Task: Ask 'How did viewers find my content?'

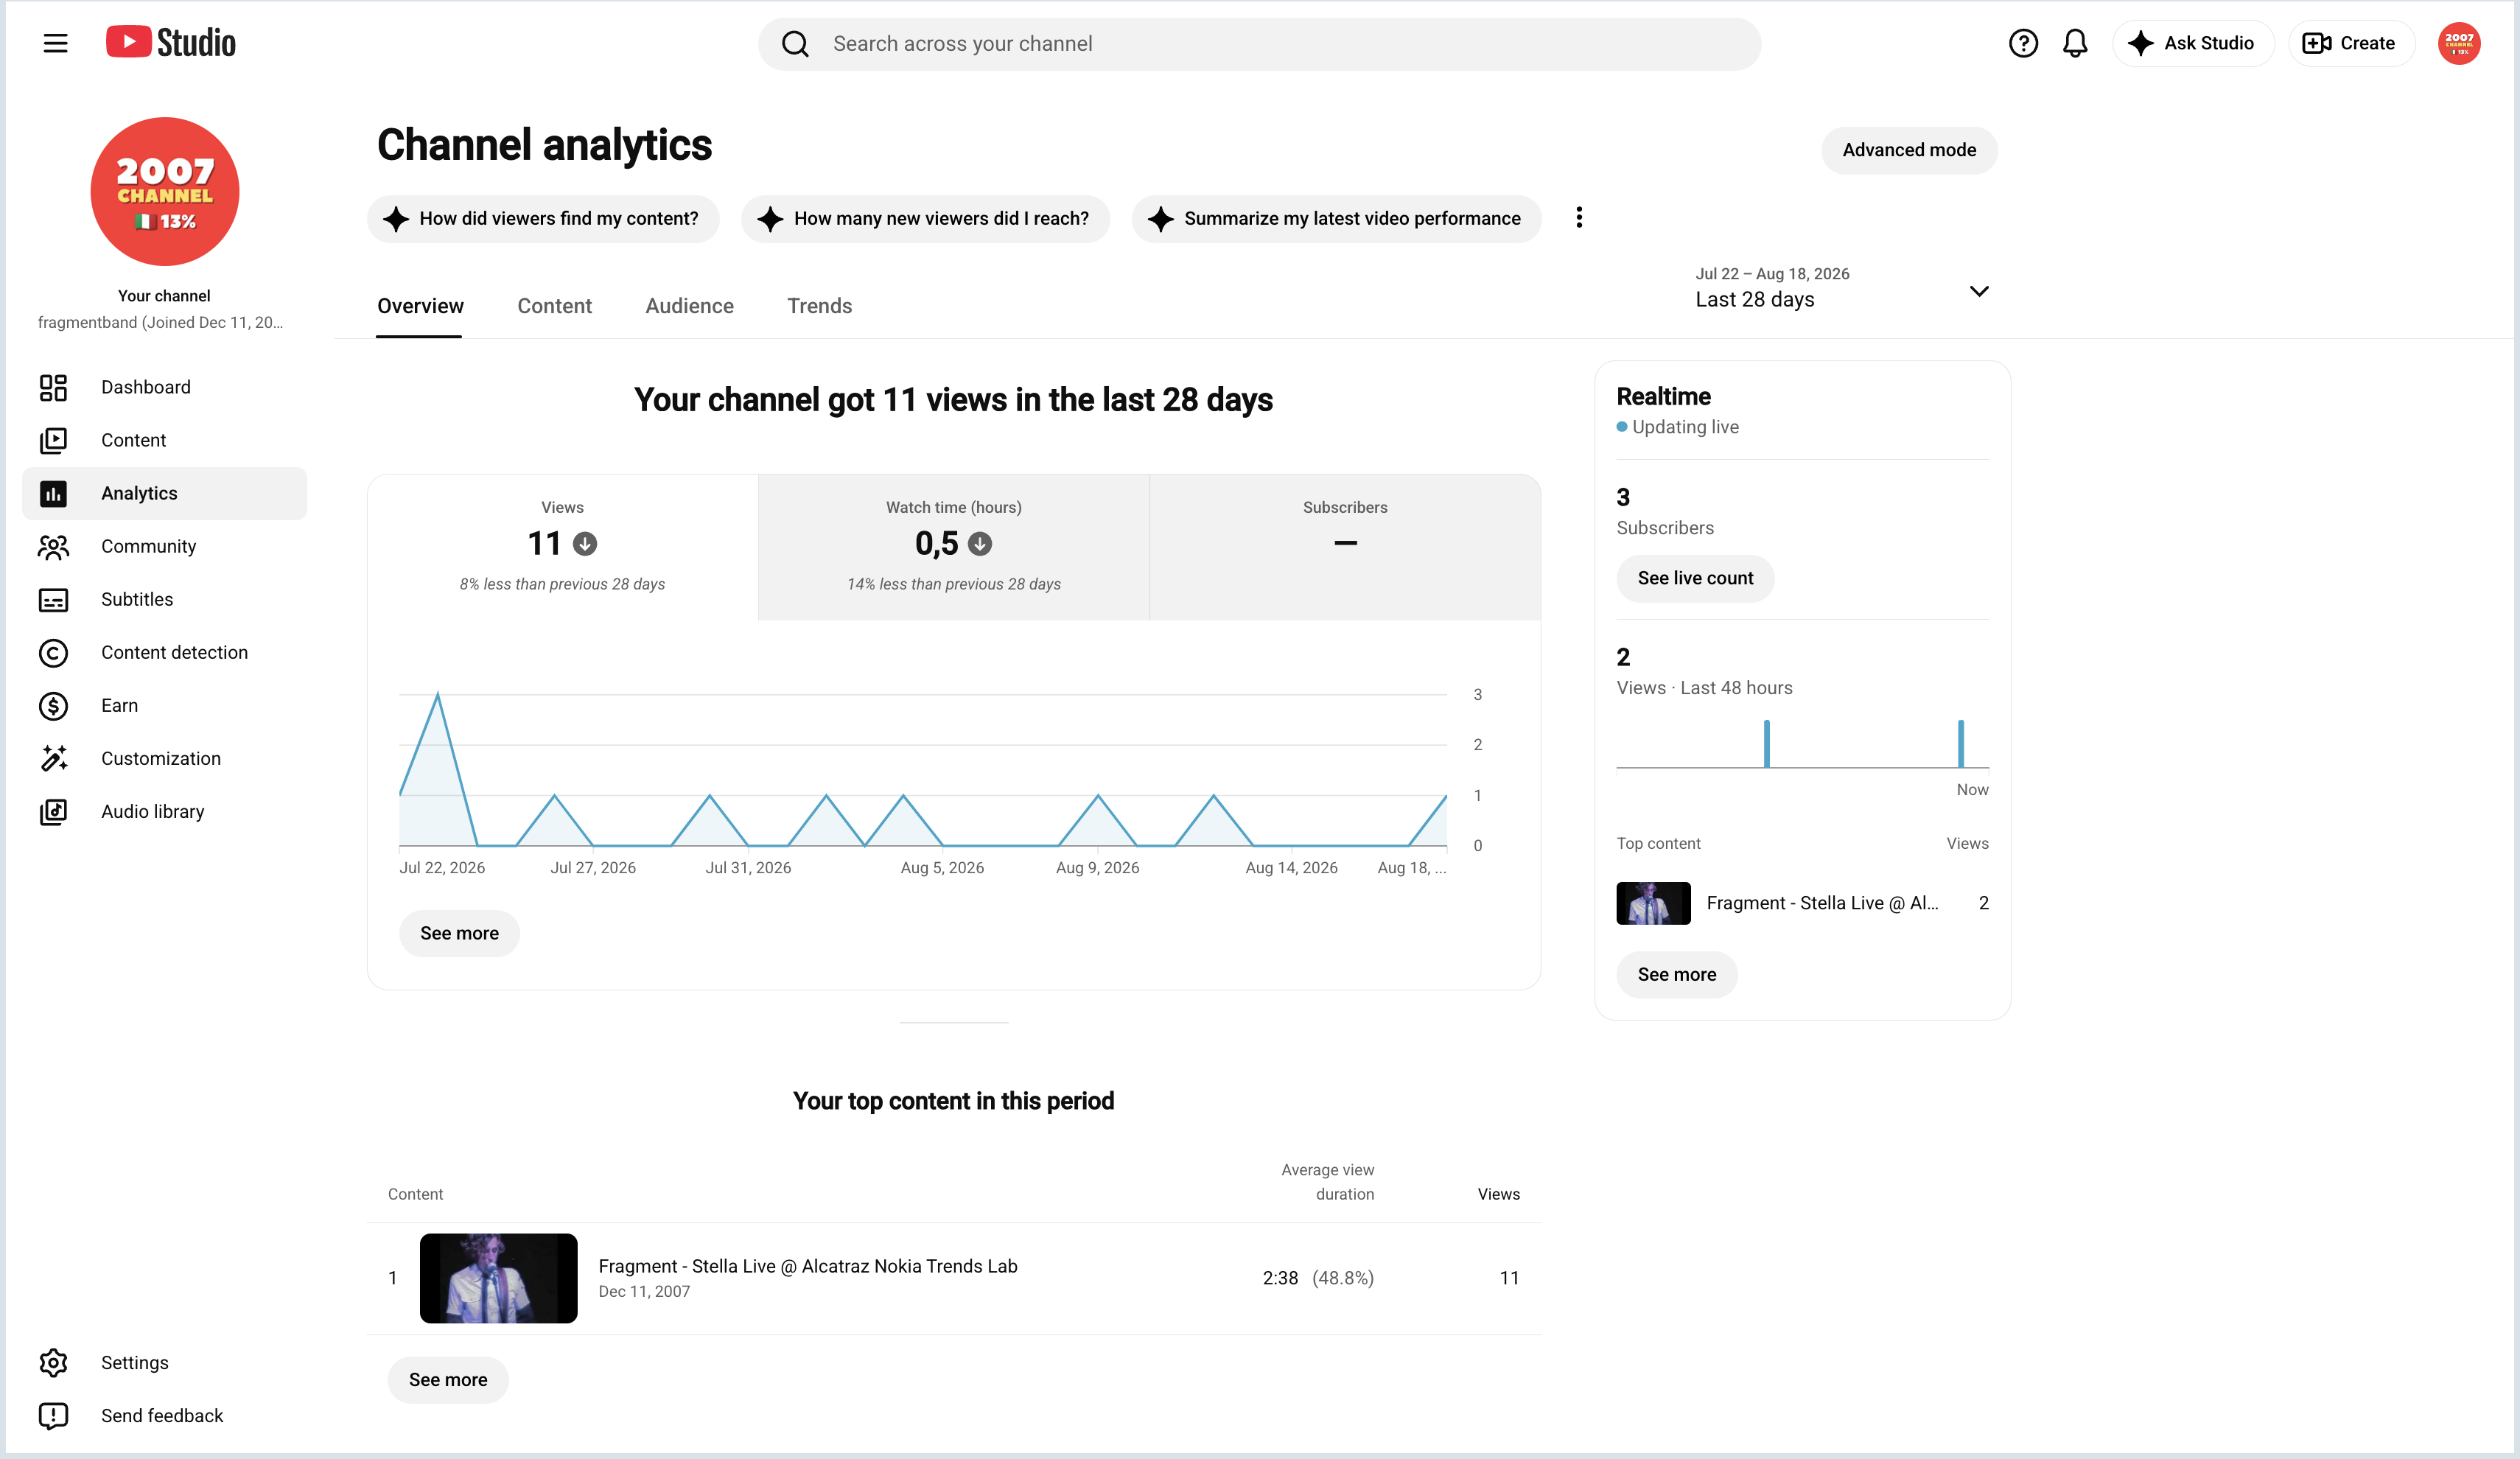Action: (x=543, y=218)
